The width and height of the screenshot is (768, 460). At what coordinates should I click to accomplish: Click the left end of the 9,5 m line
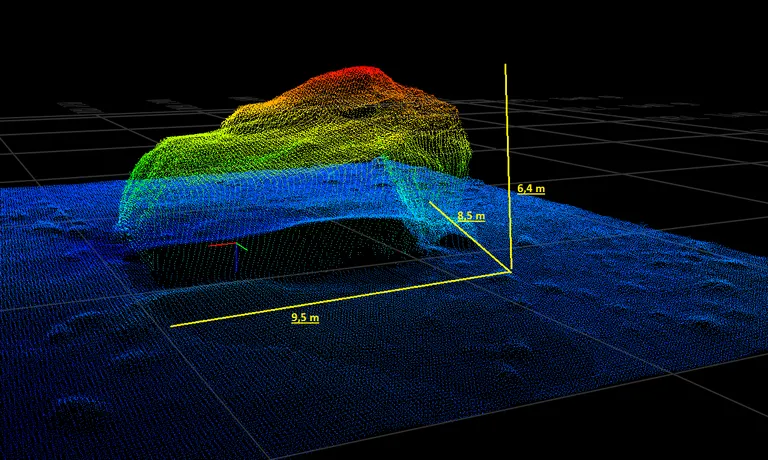[x=172, y=326]
